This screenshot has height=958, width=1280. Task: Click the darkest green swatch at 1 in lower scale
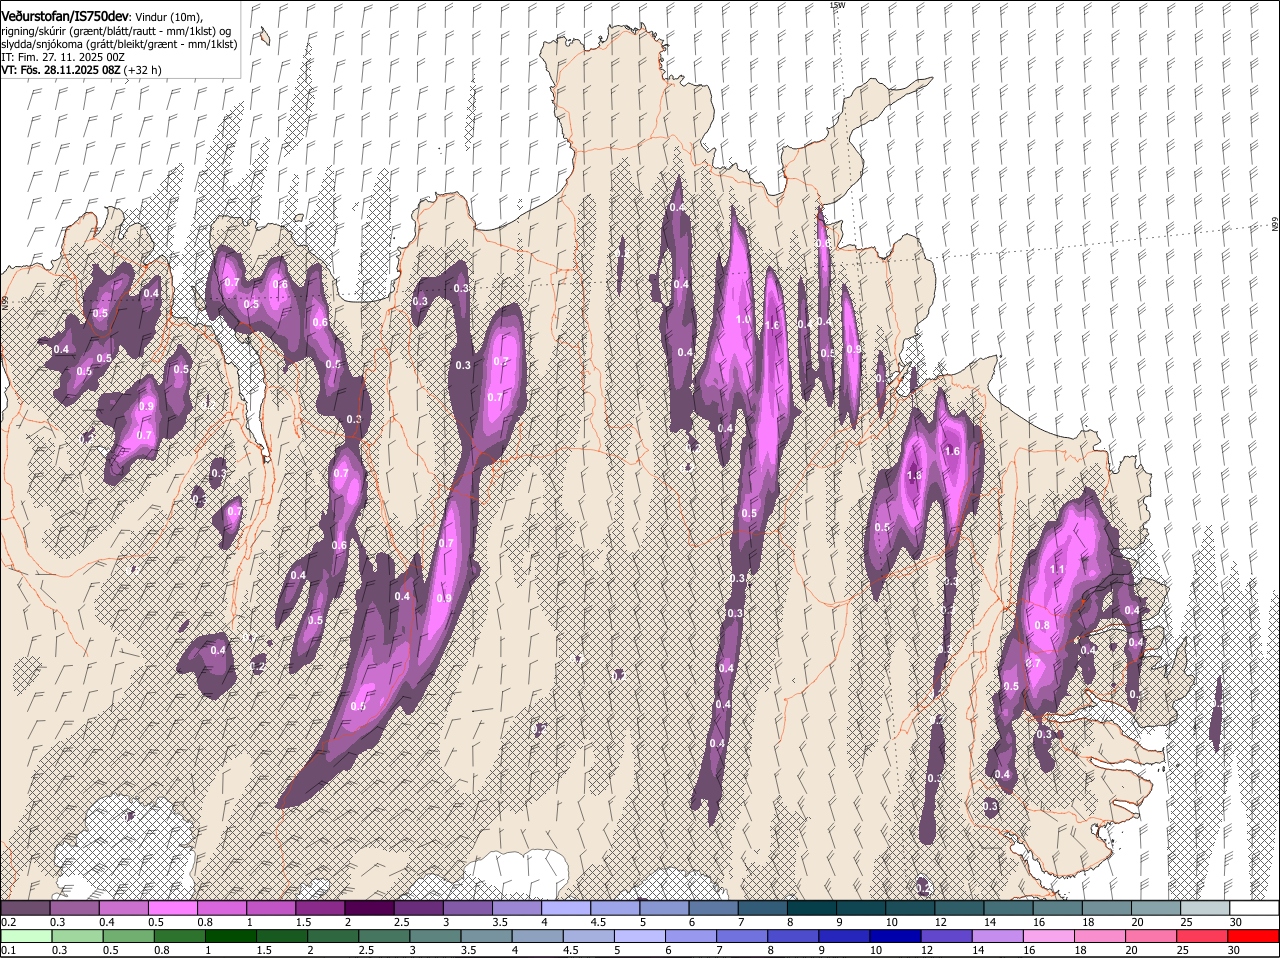click(x=231, y=937)
